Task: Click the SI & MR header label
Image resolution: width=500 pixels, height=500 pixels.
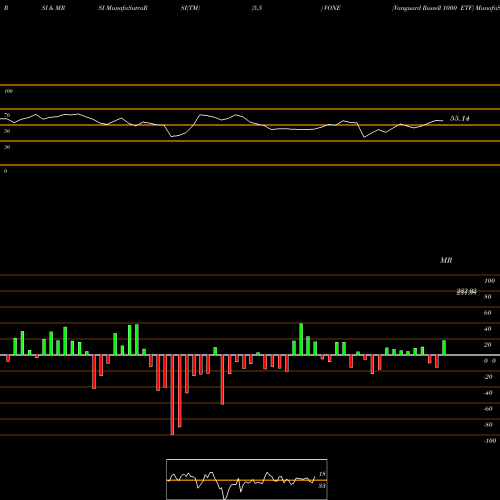Action: click(53, 8)
